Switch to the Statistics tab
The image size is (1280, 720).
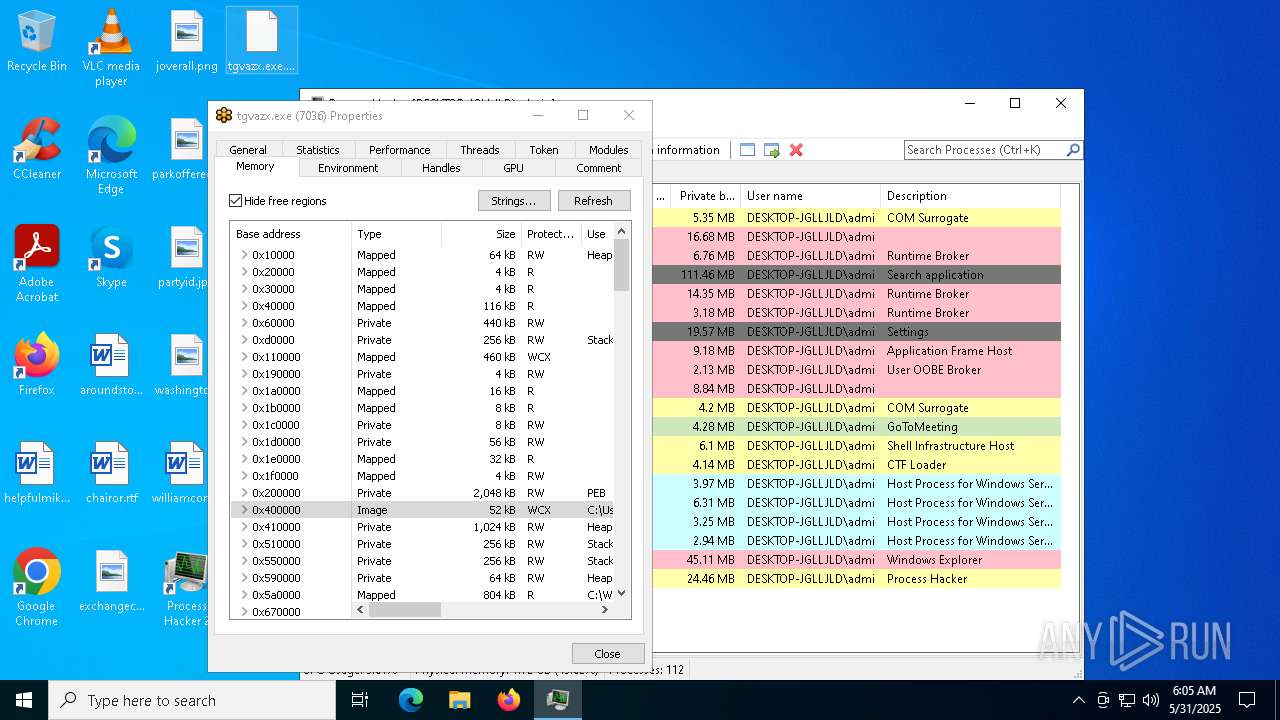318,150
